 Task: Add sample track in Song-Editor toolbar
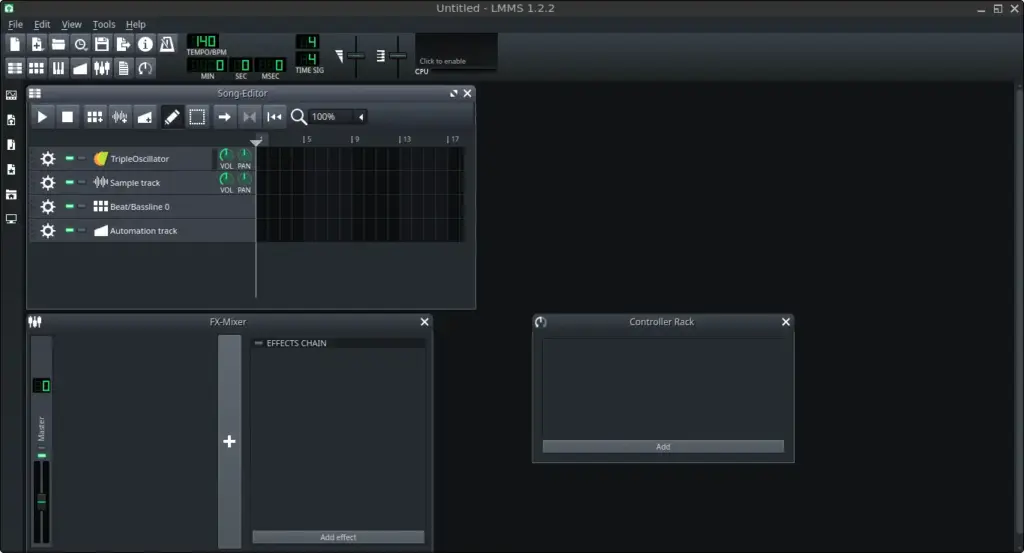tap(120, 117)
